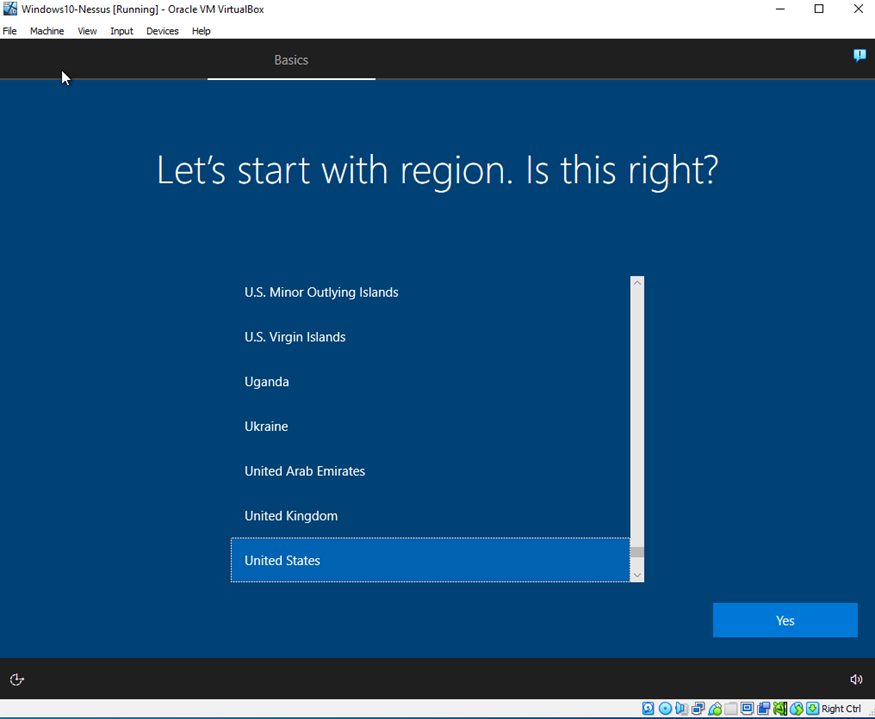Viewport: 875px width, 719px height.
Task: Click the optical disk status icon
Action: coord(665,709)
